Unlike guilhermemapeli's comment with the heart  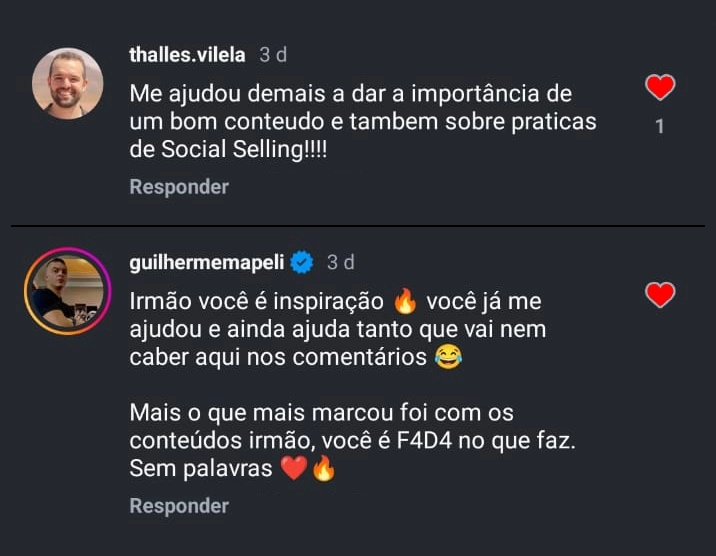tap(660, 295)
